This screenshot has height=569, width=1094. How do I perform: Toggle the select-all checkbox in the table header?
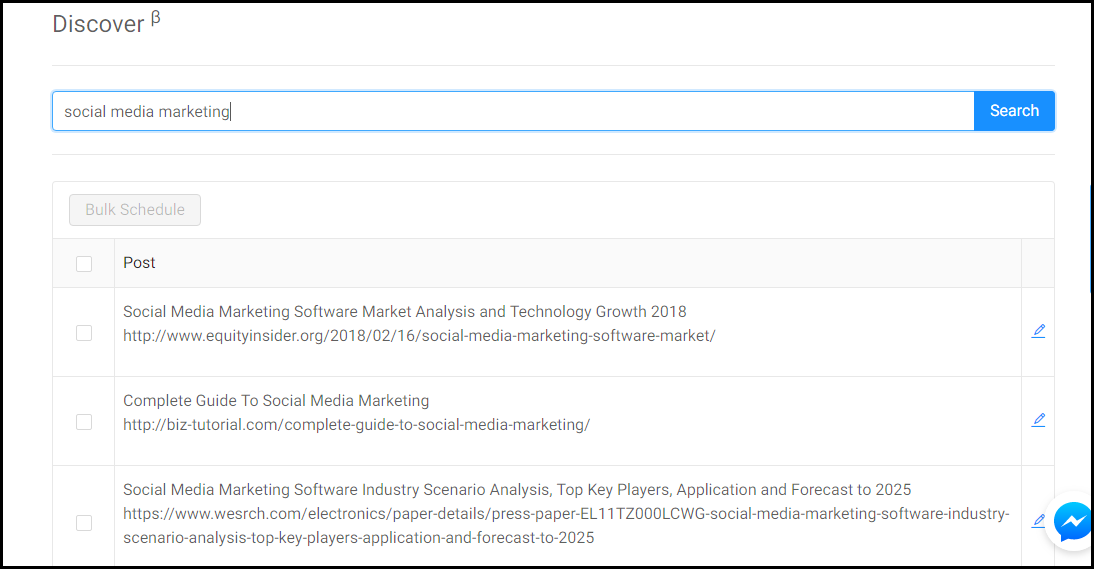84,263
